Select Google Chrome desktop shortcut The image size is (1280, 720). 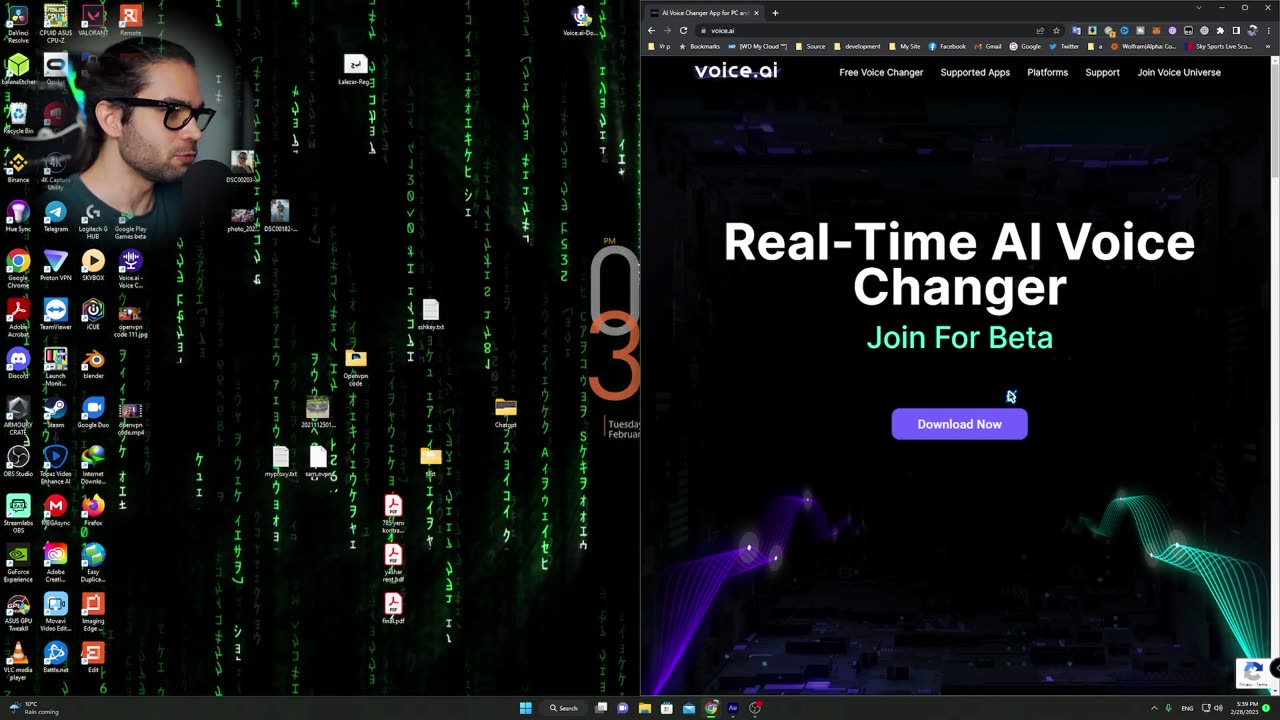tap(18, 267)
